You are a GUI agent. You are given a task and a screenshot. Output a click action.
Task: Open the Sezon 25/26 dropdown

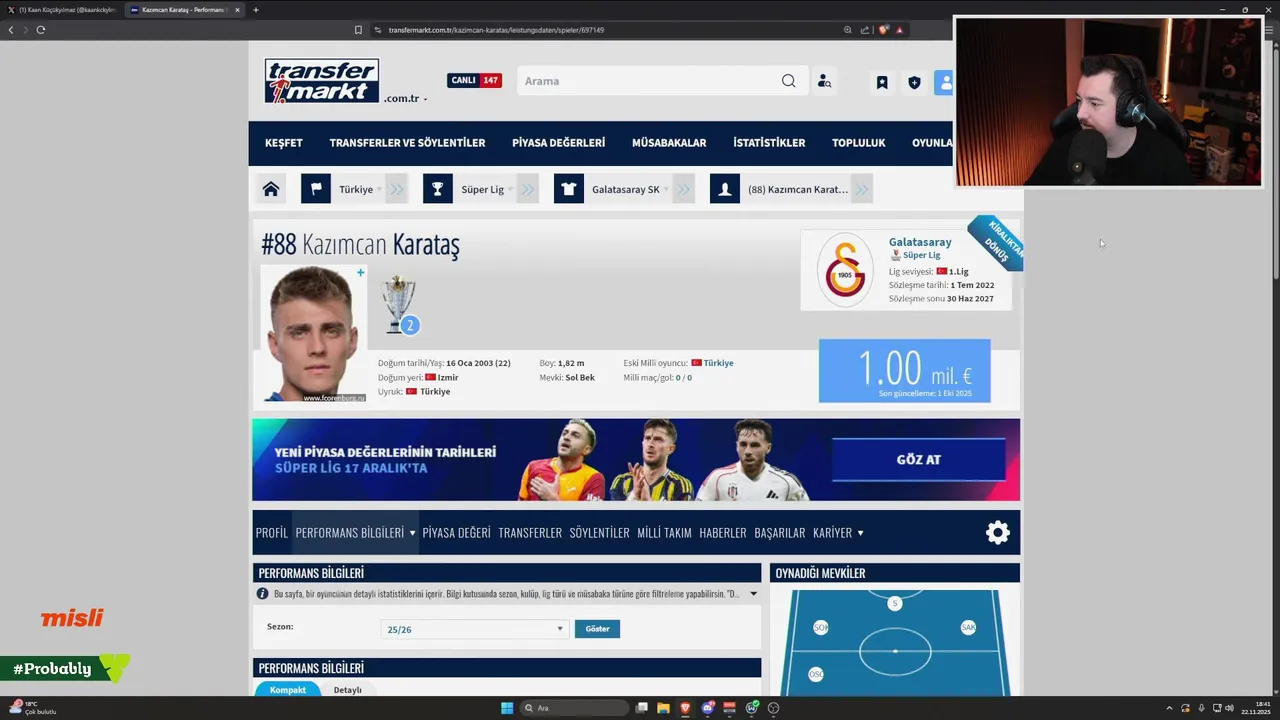474,629
